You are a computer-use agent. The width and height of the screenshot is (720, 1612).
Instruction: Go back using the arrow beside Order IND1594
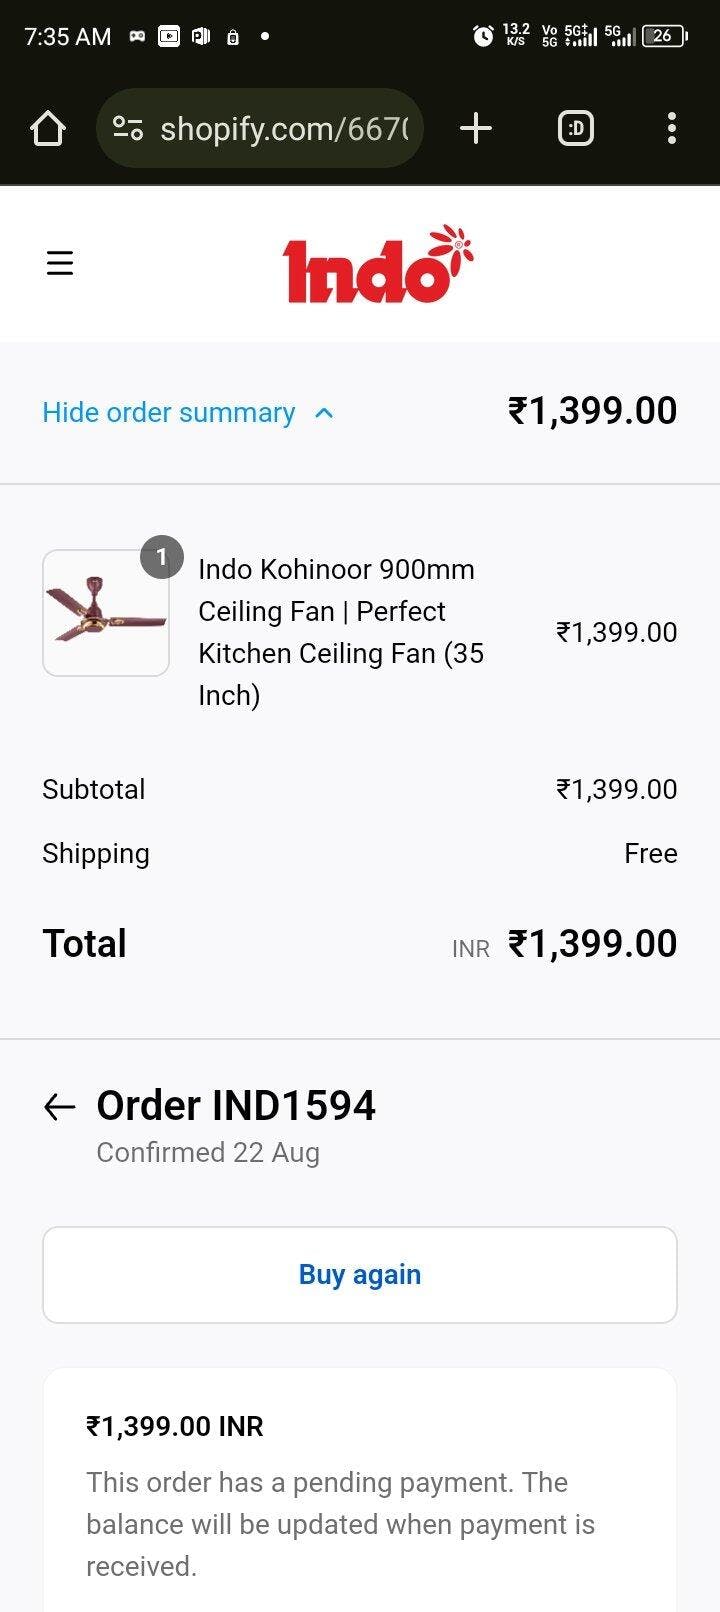click(60, 1105)
